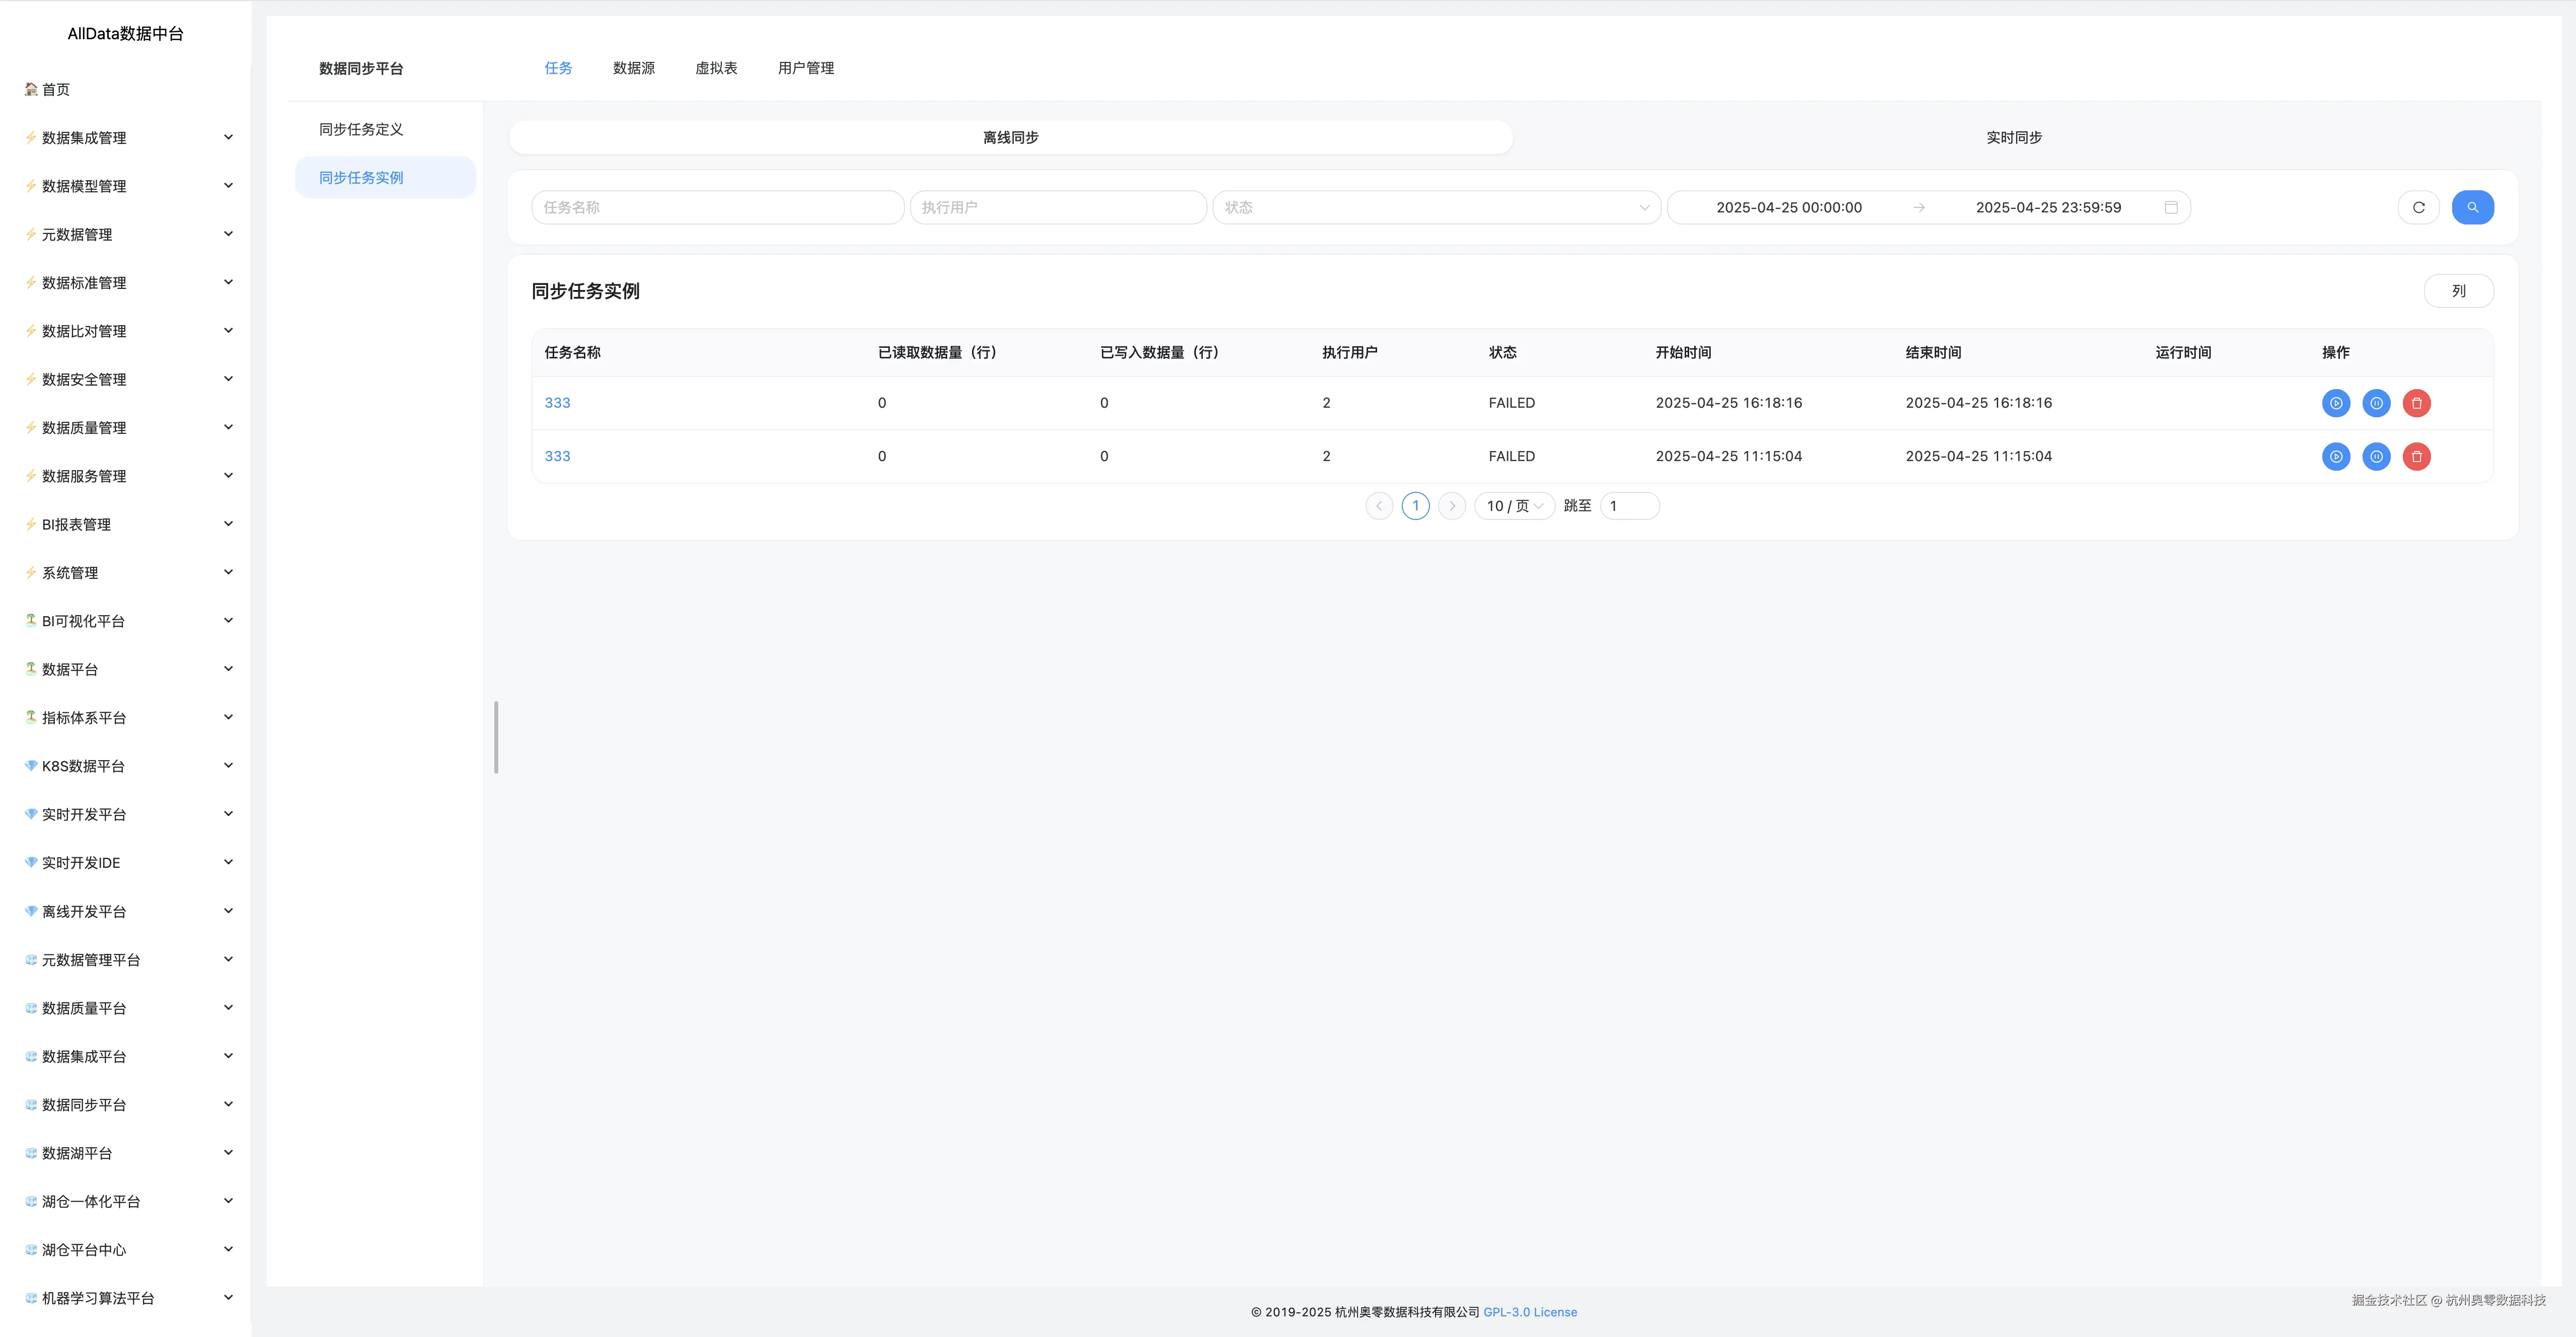
Task: Open 同步任务定义 side menu item
Action: [361, 129]
